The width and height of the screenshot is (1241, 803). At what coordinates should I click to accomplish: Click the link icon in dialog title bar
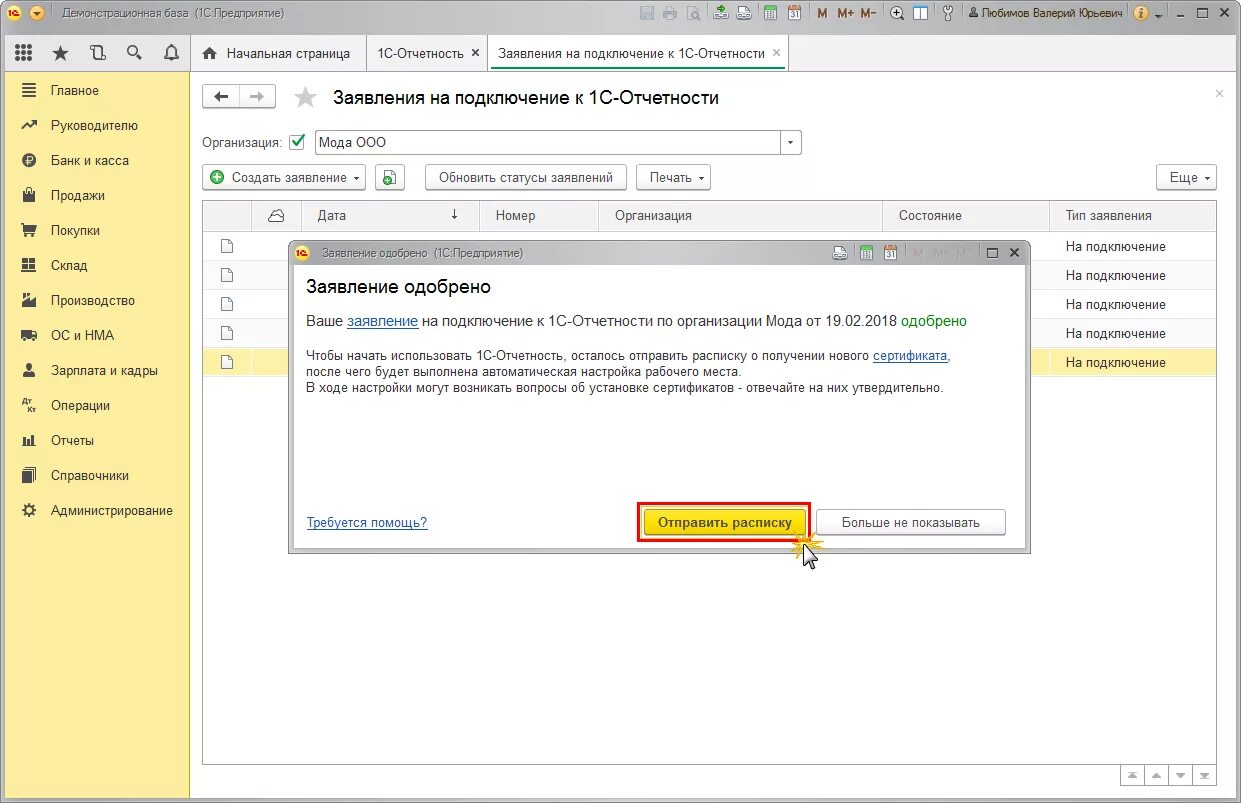(x=842, y=253)
